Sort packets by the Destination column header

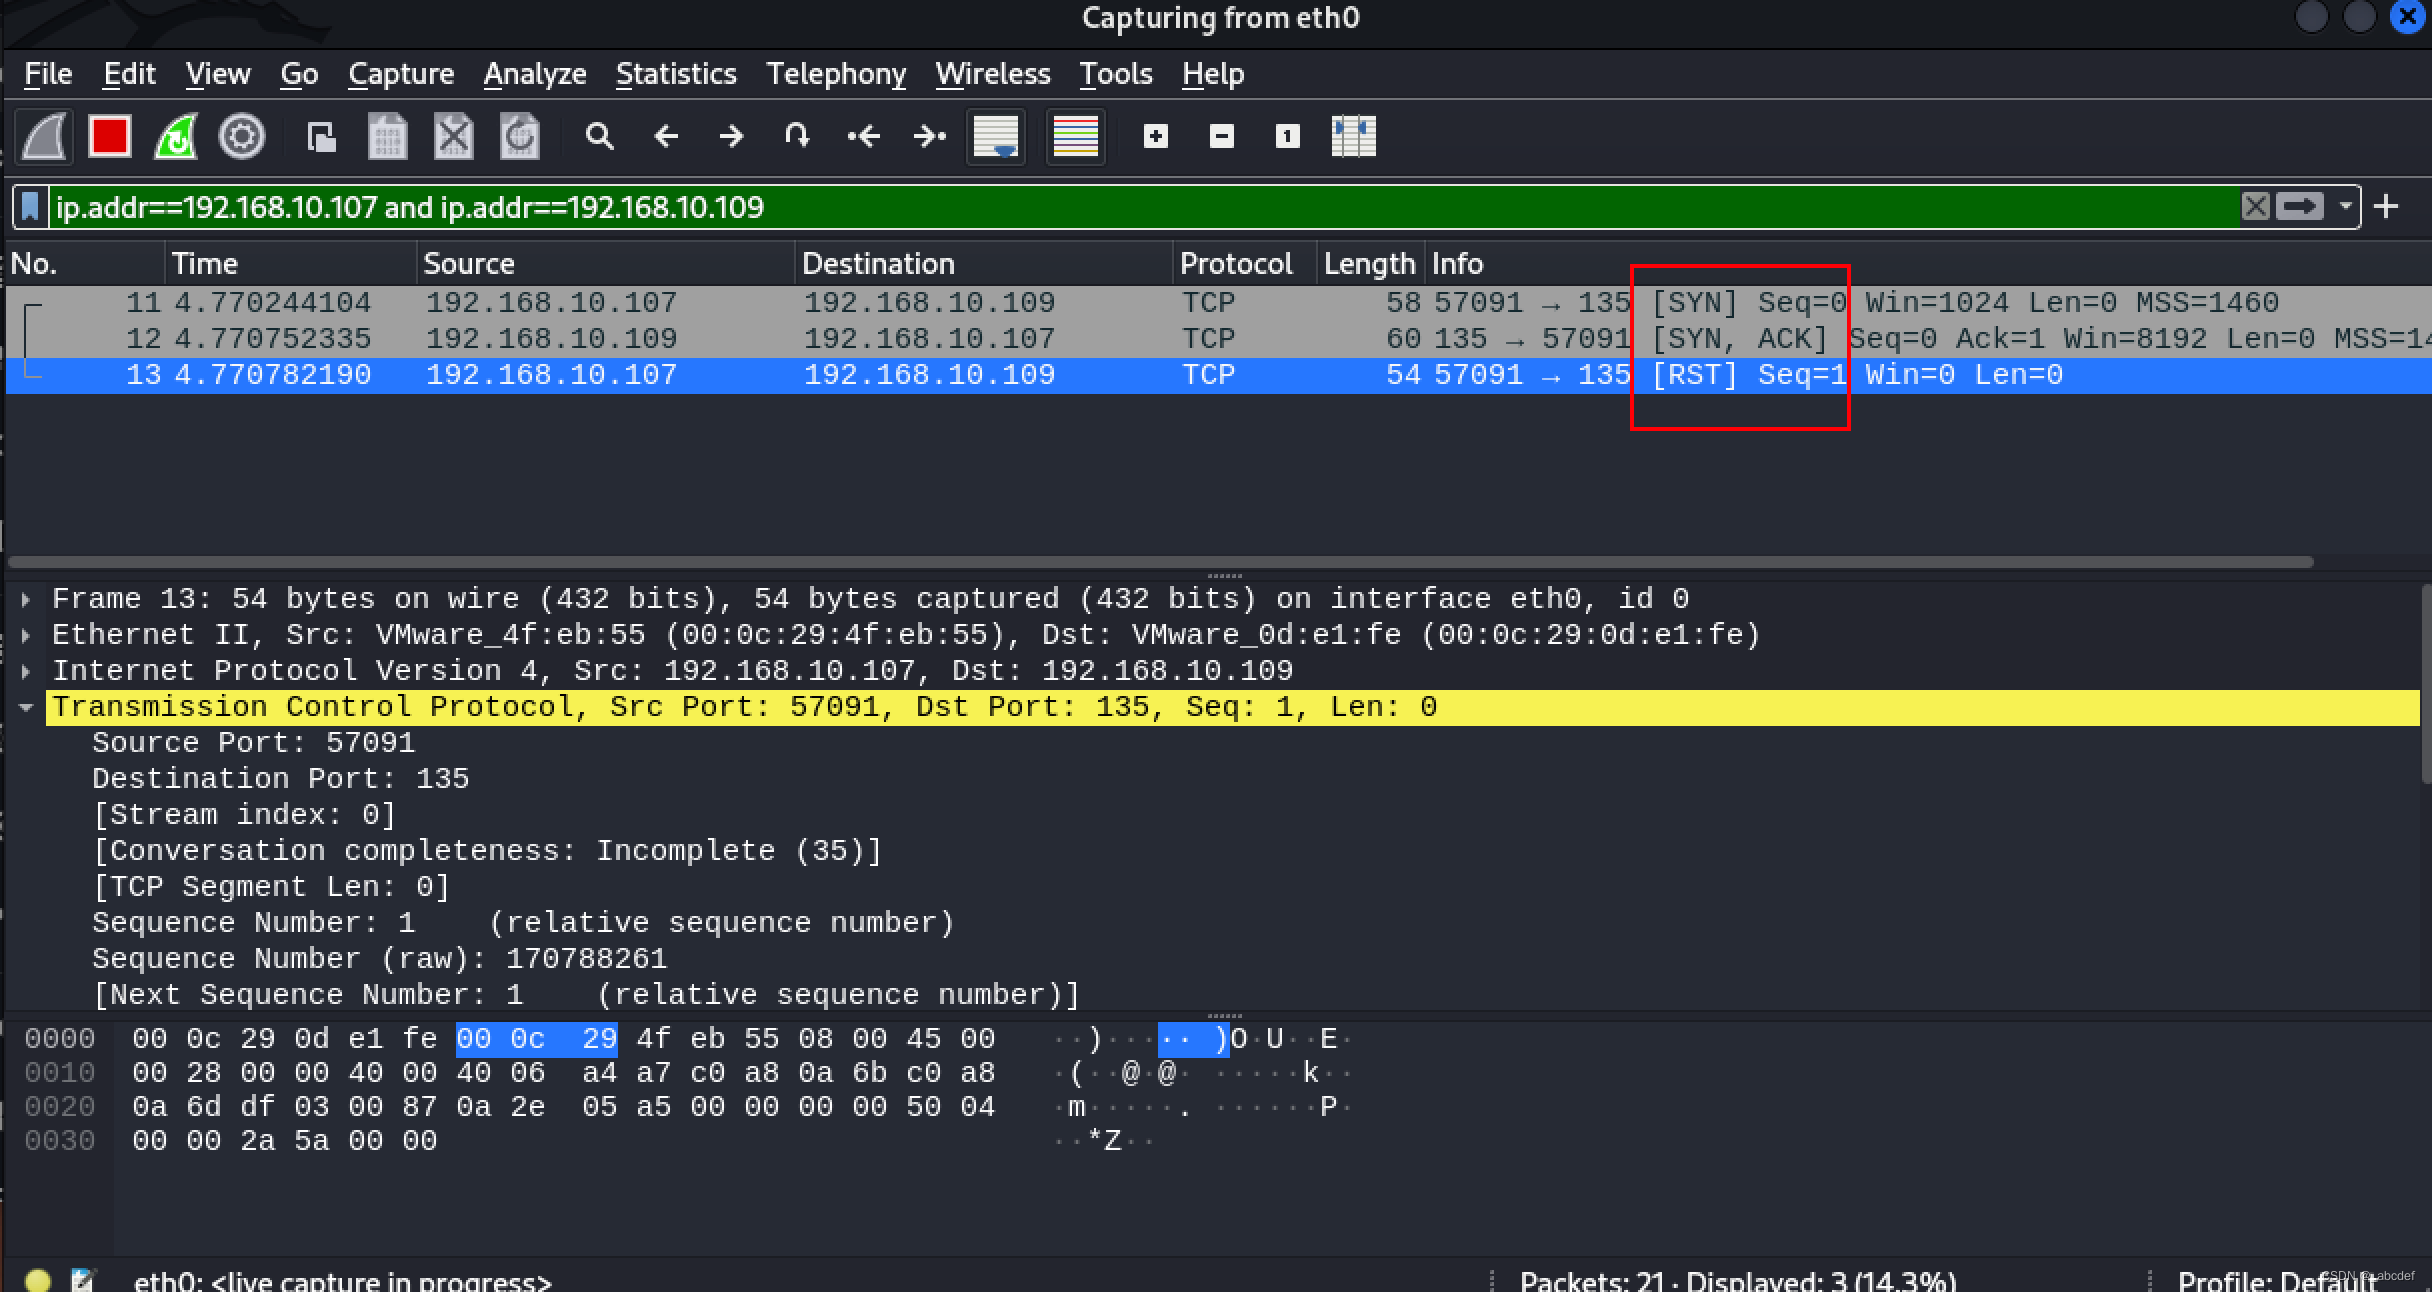(x=983, y=263)
